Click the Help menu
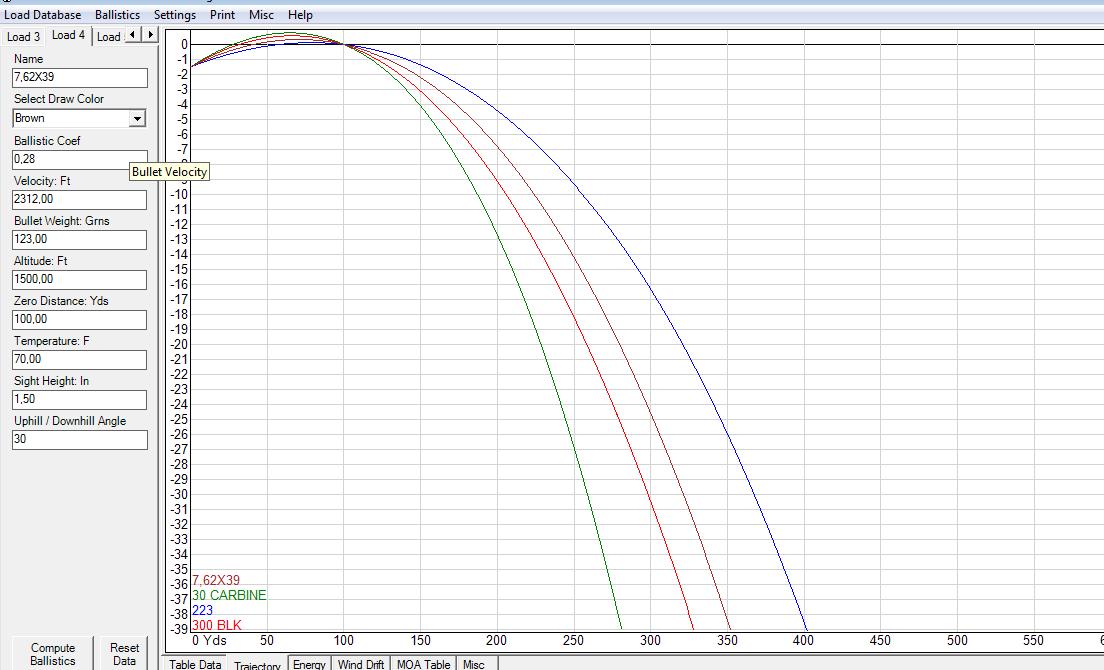Image resolution: width=1104 pixels, height=670 pixels. click(300, 15)
